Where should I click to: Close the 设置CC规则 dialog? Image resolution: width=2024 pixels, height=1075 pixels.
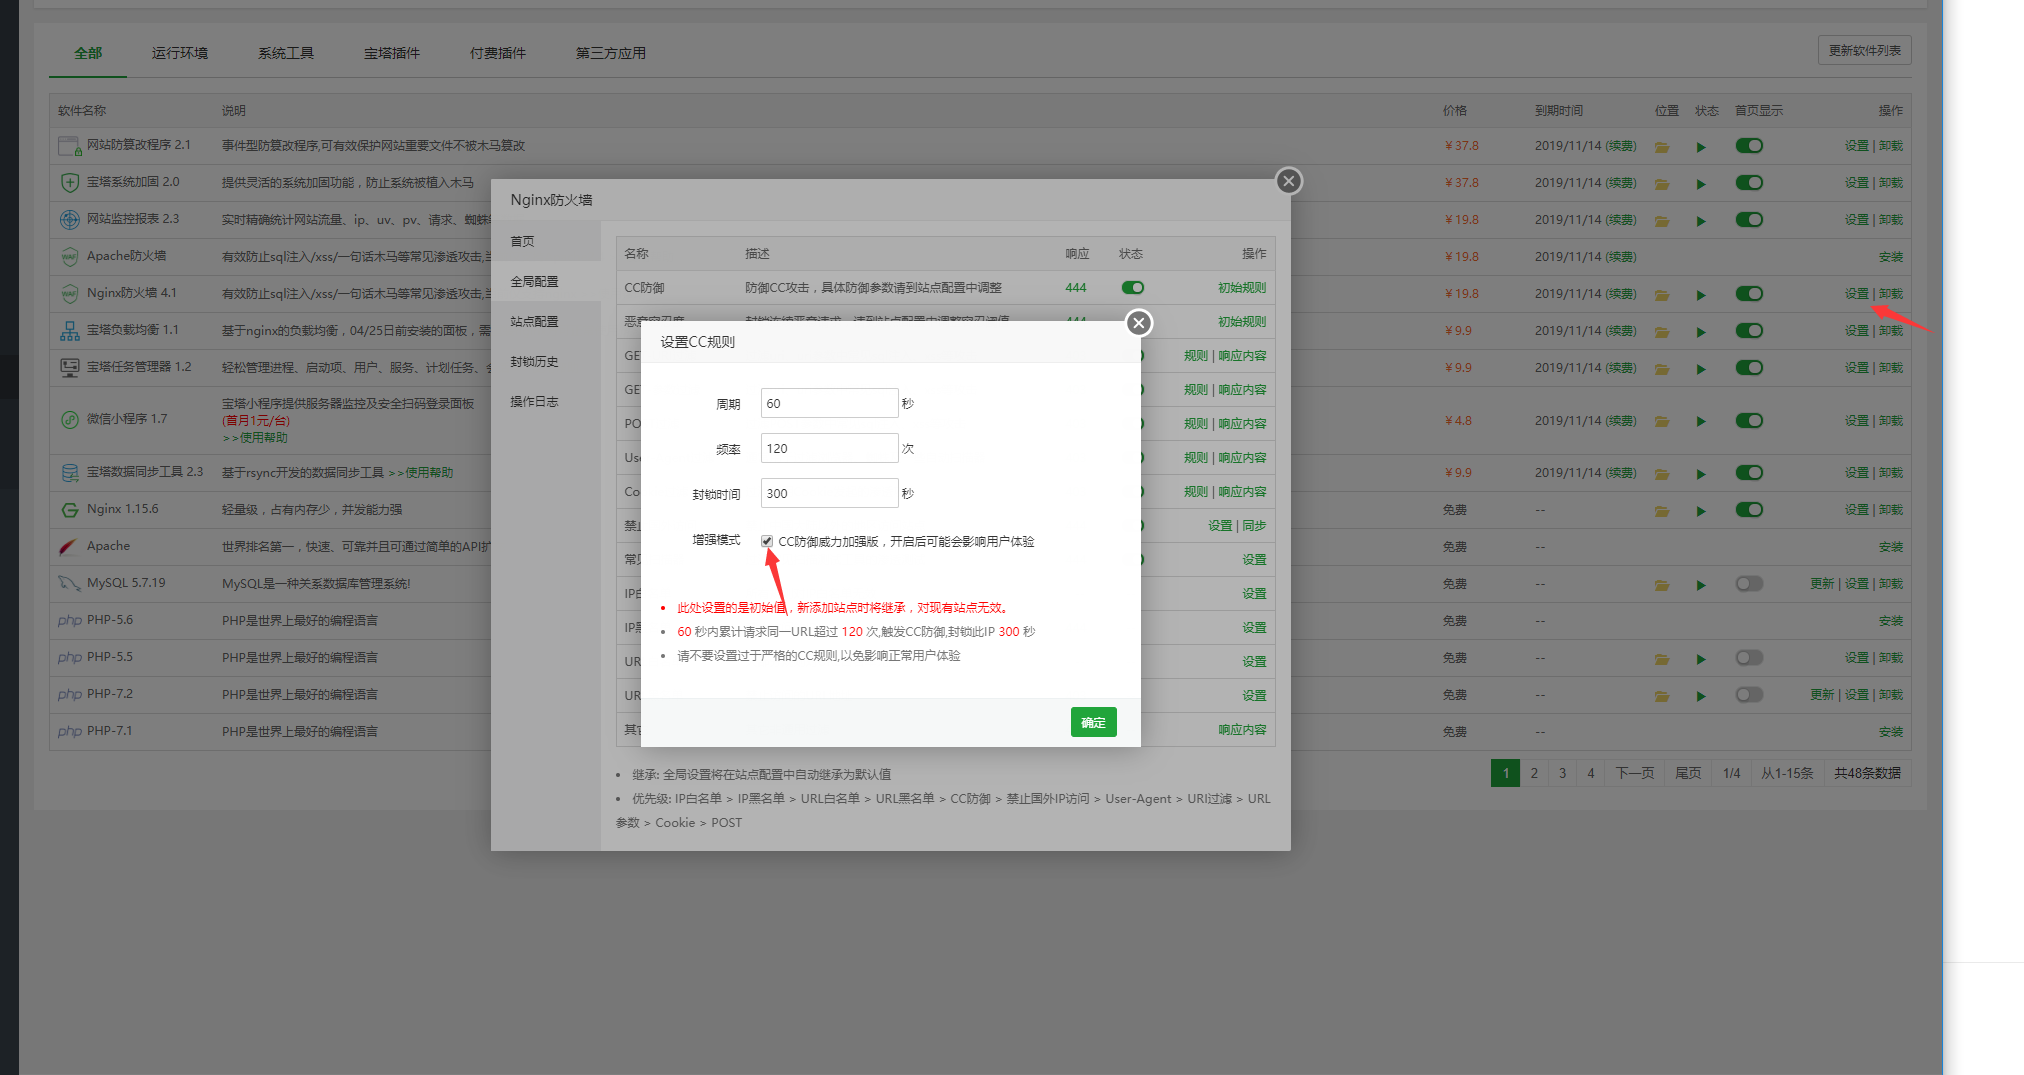click(x=1139, y=323)
